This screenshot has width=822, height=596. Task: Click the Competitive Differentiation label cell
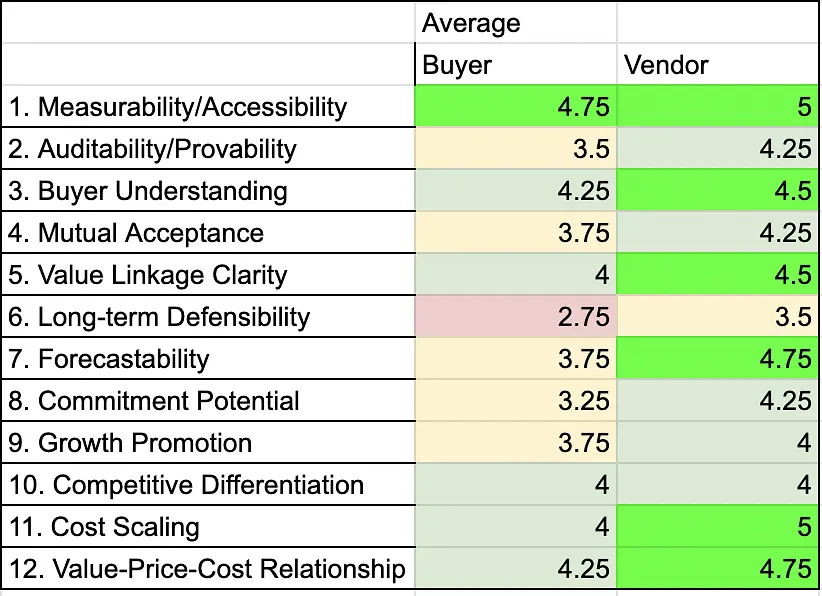[207, 485]
